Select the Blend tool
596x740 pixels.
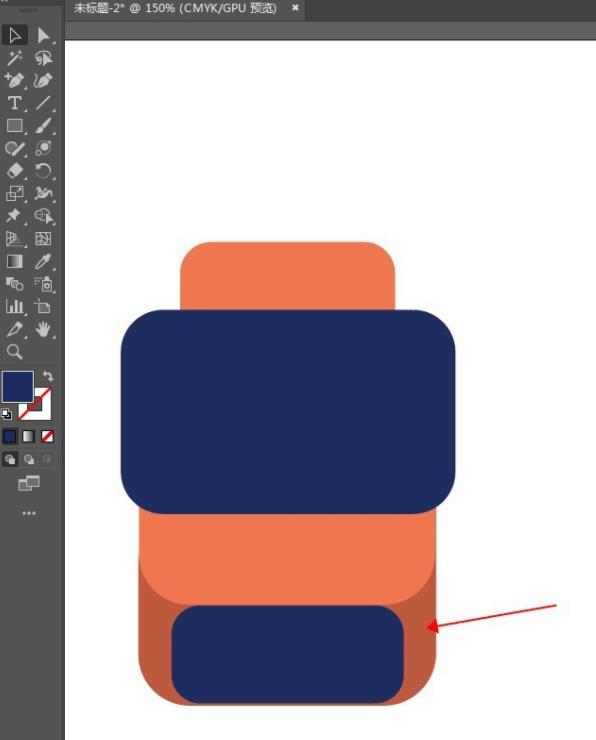(x=14, y=284)
